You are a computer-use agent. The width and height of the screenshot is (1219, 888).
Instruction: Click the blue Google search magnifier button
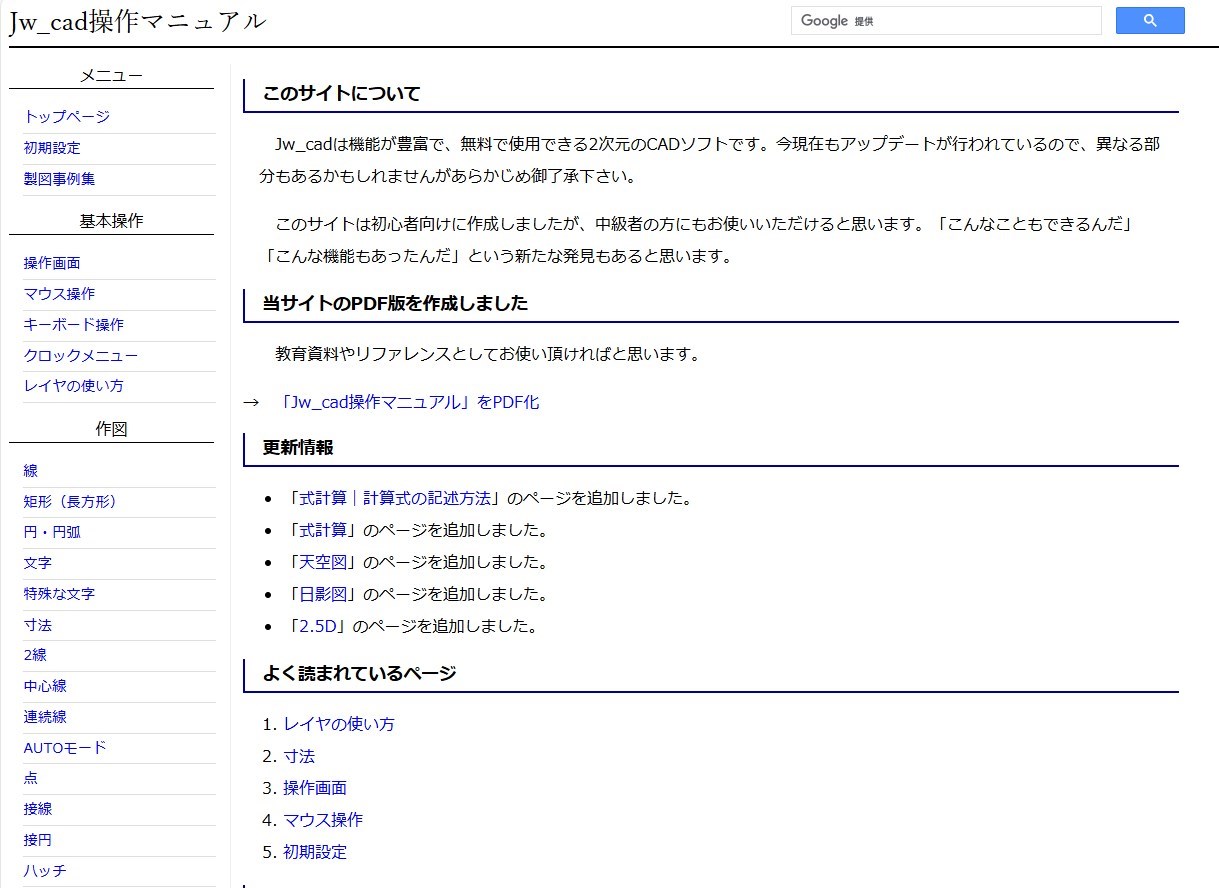click(1150, 20)
